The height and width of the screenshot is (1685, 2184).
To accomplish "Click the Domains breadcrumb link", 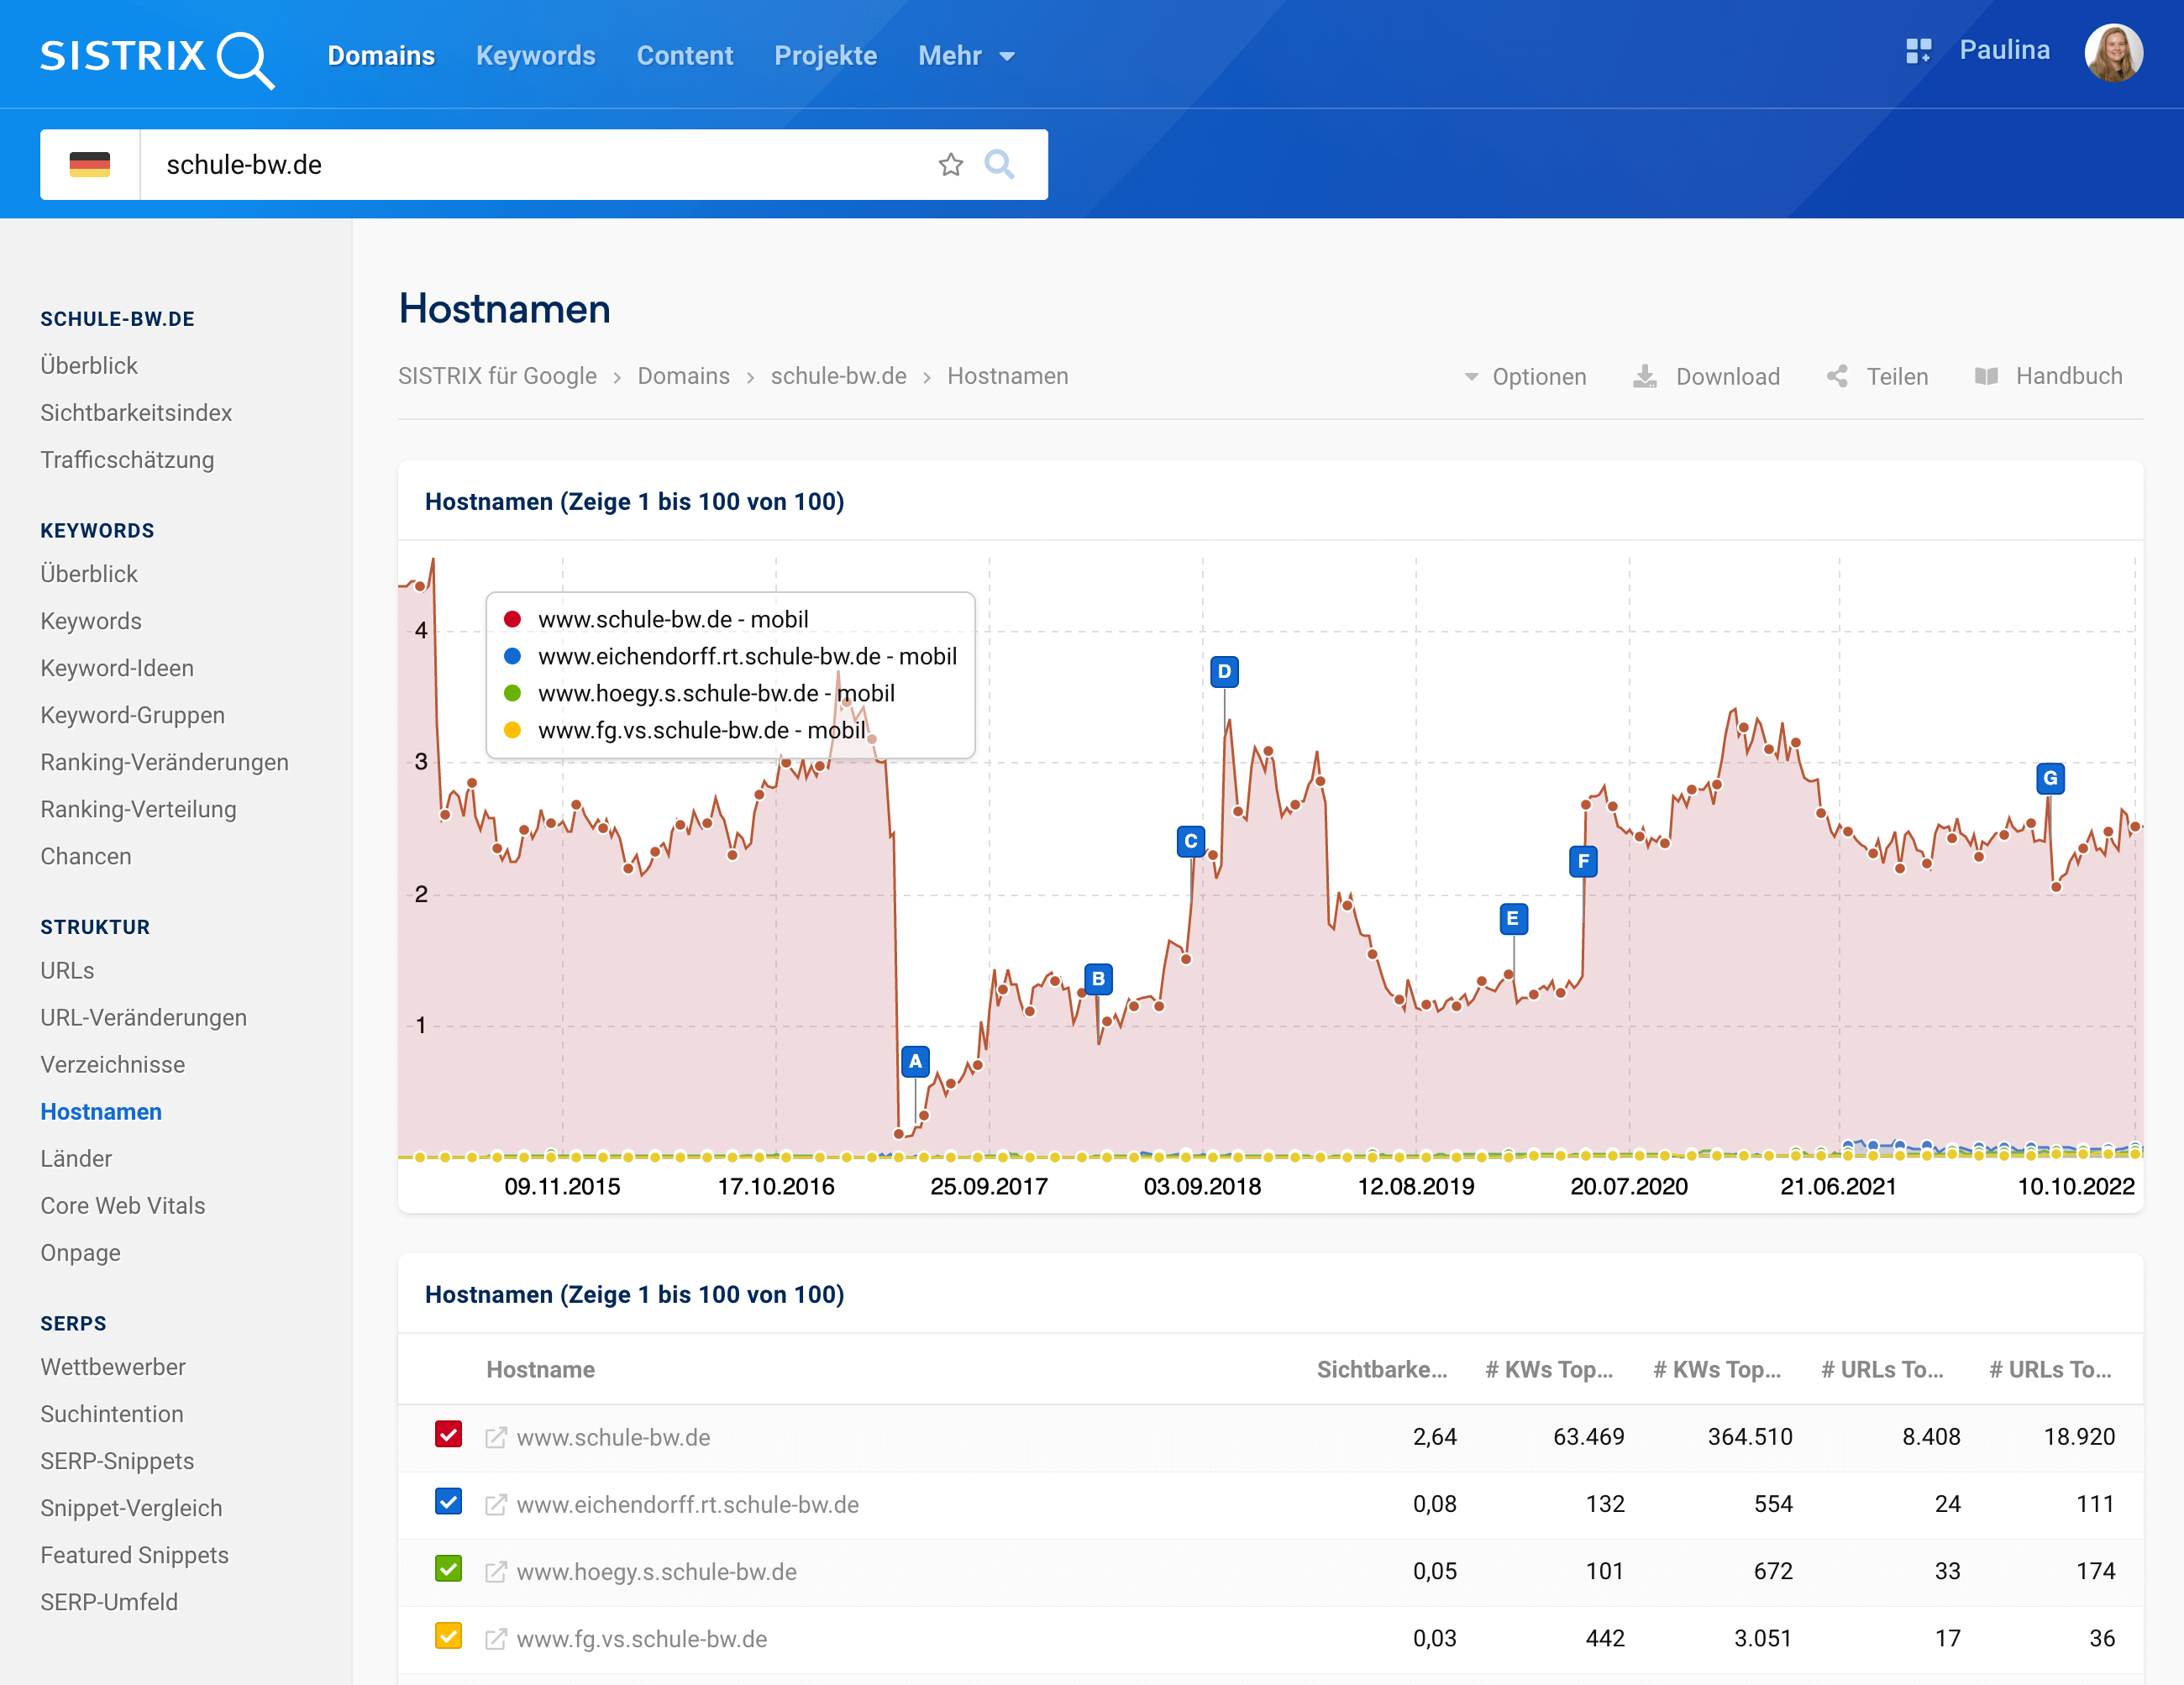I will coord(683,376).
